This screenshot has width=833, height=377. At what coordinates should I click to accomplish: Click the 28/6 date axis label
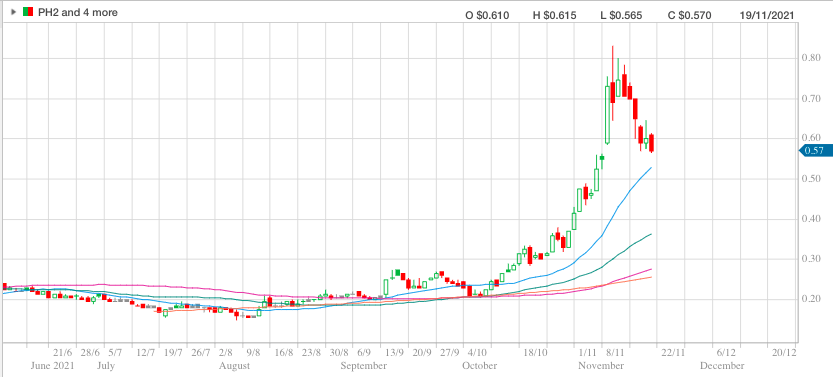point(90,353)
